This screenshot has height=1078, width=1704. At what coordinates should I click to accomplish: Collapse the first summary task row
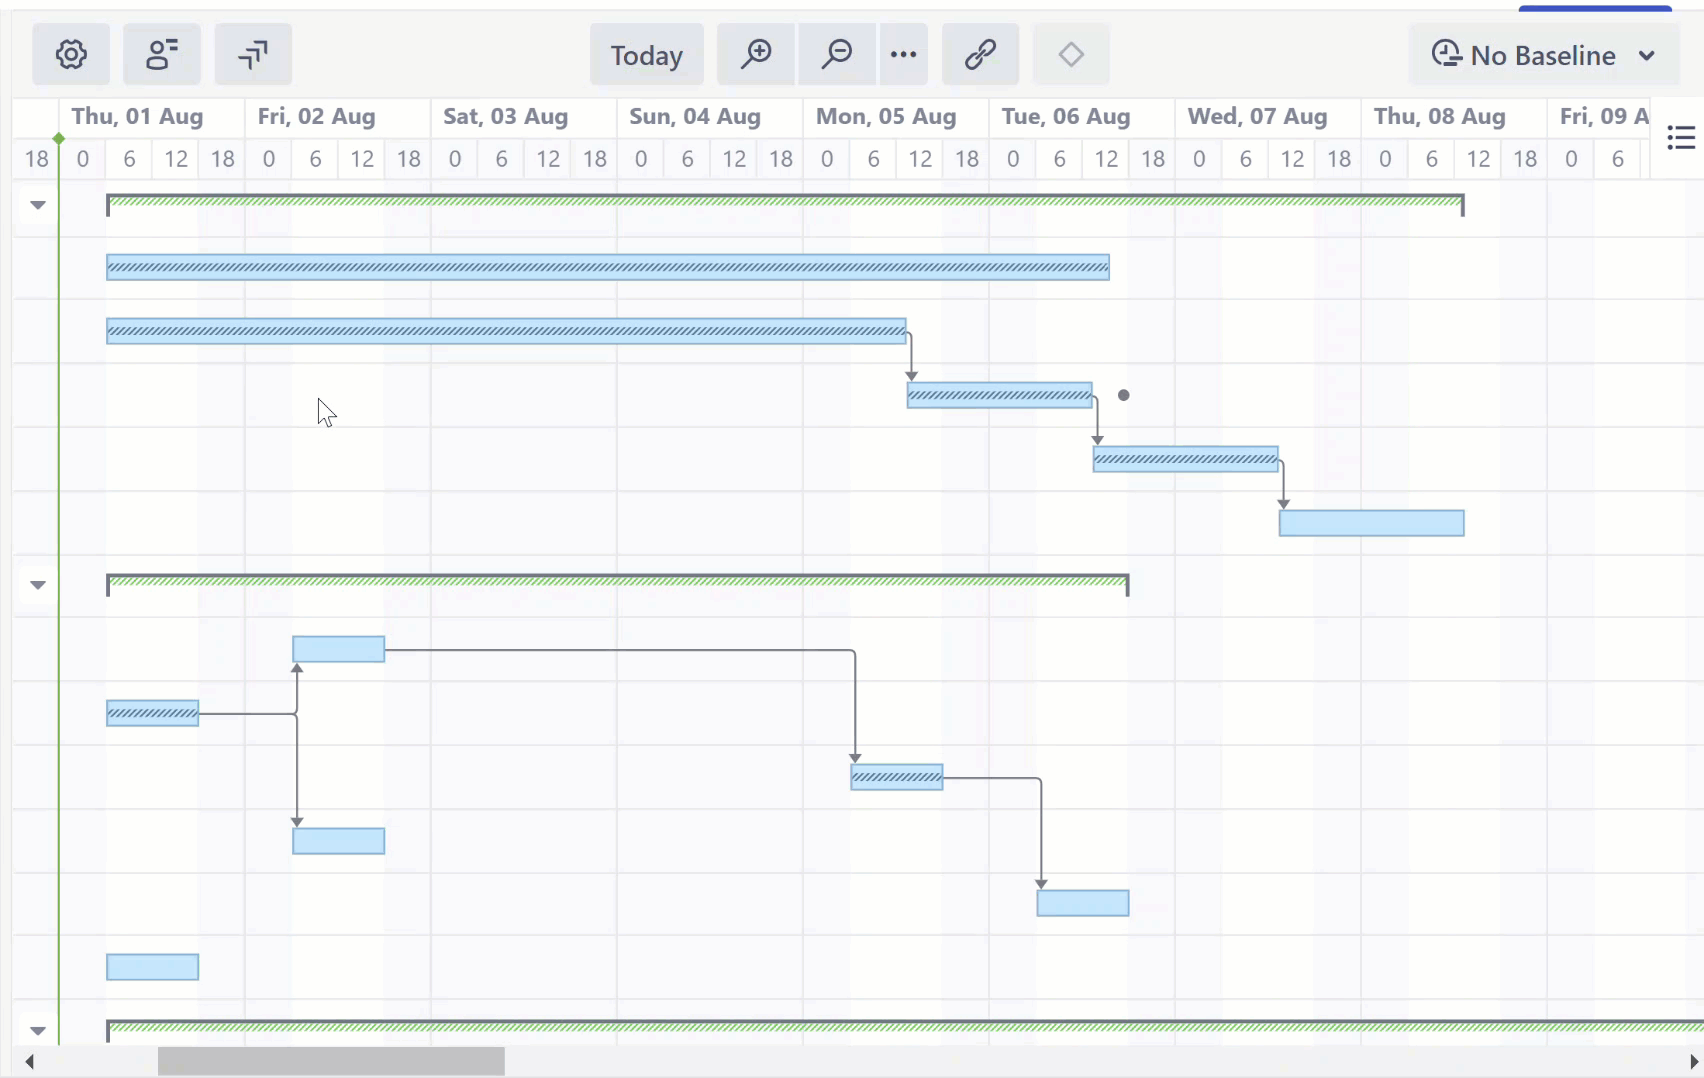pyautogui.click(x=37, y=205)
